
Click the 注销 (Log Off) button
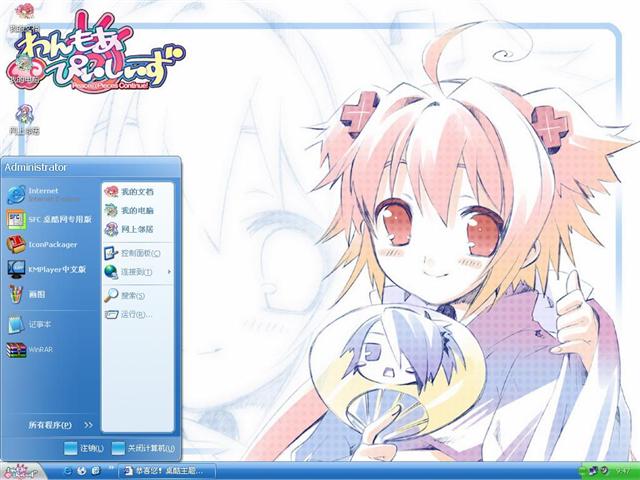coord(84,448)
